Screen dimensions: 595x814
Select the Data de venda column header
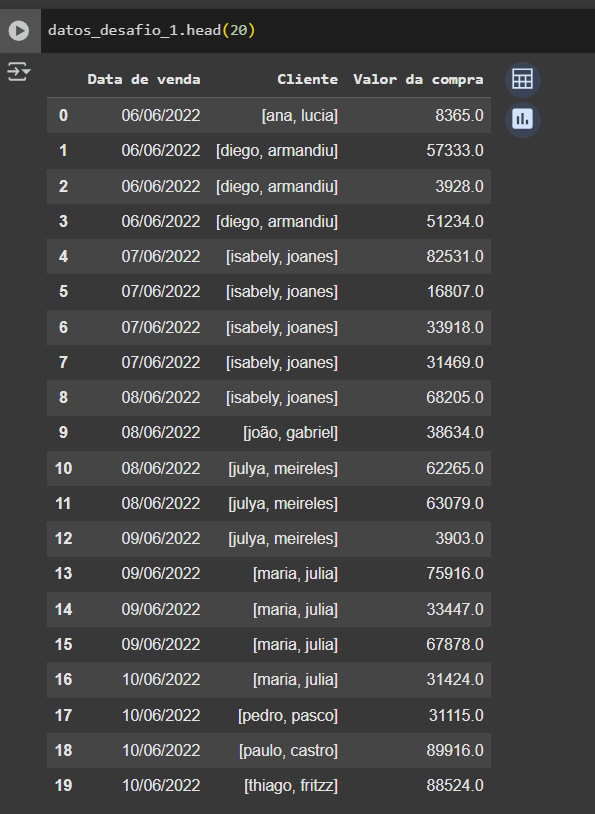click(144, 79)
